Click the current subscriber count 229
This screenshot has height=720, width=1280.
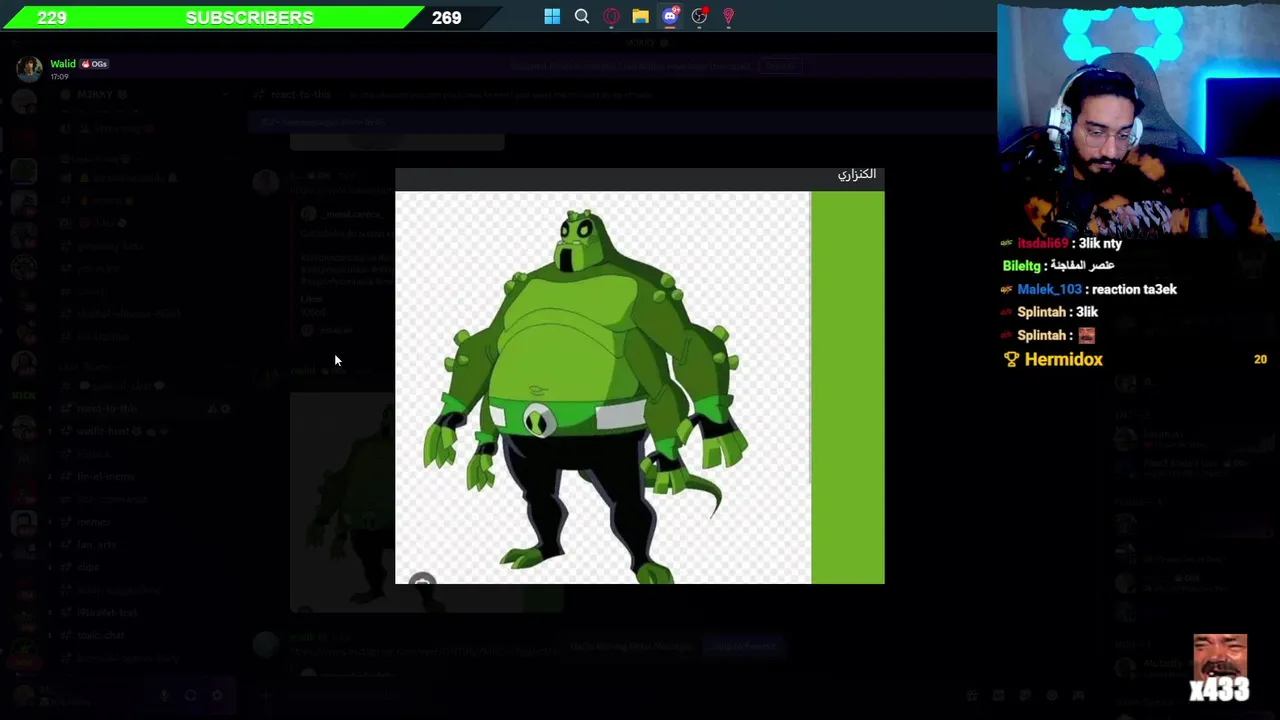tap(52, 17)
